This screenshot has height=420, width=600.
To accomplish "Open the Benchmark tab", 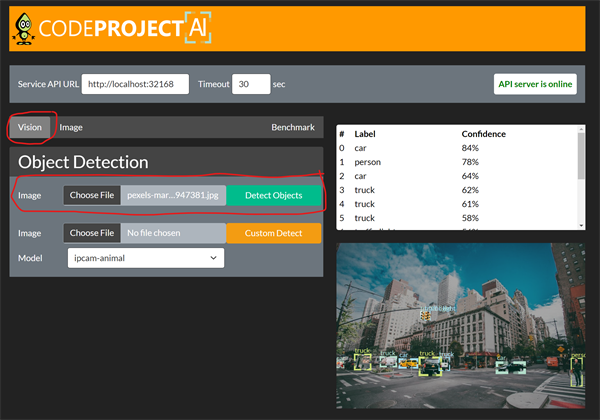I will coord(293,127).
